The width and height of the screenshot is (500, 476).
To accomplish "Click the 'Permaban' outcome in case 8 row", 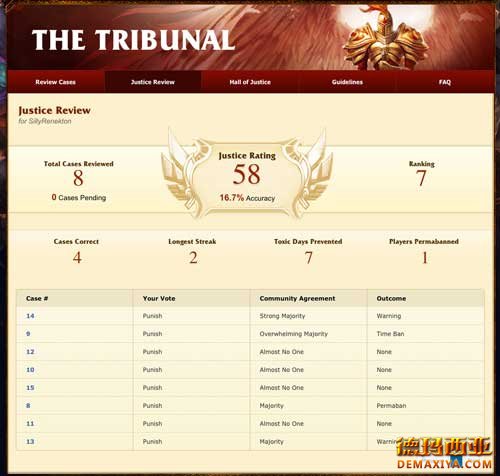I will [391, 406].
